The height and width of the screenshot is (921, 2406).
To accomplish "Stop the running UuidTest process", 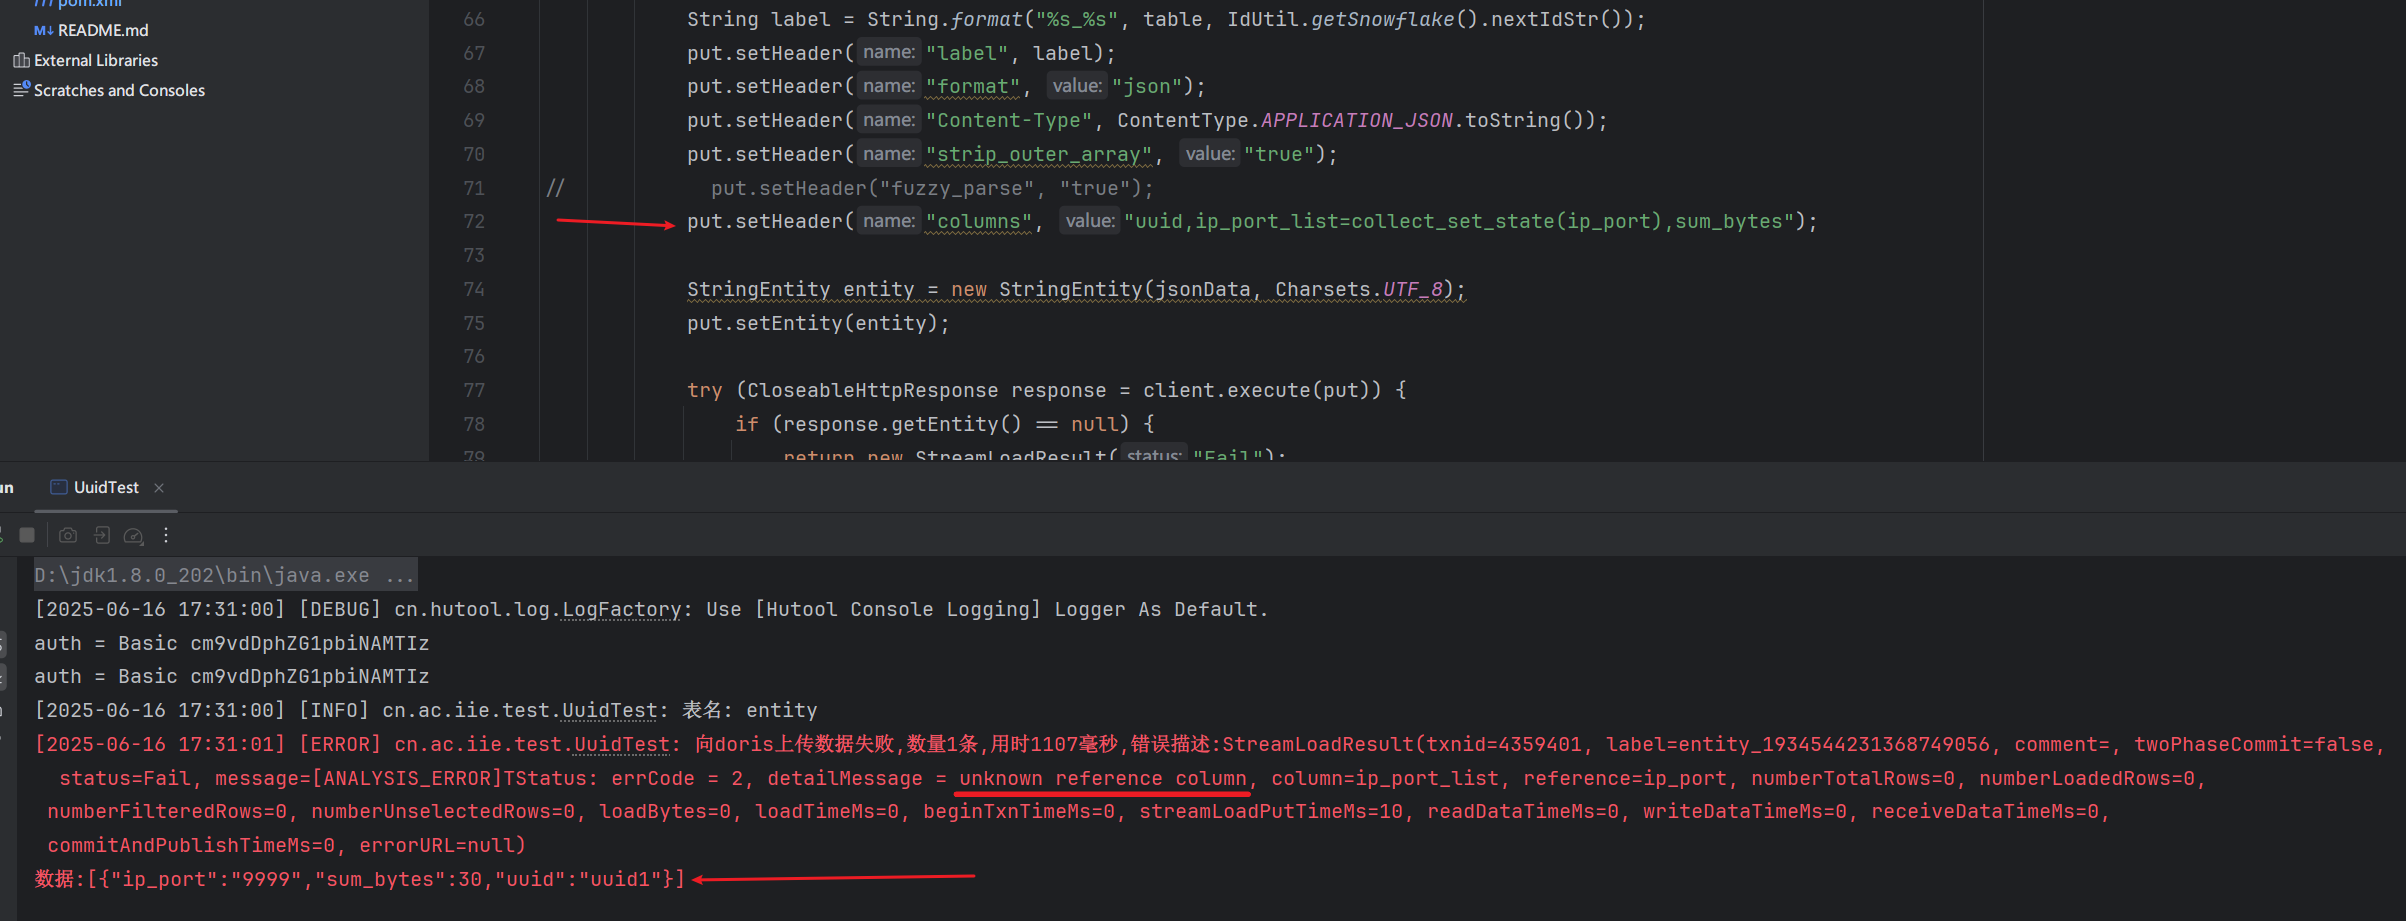I will pyautogui.click(x=27, y=535).
